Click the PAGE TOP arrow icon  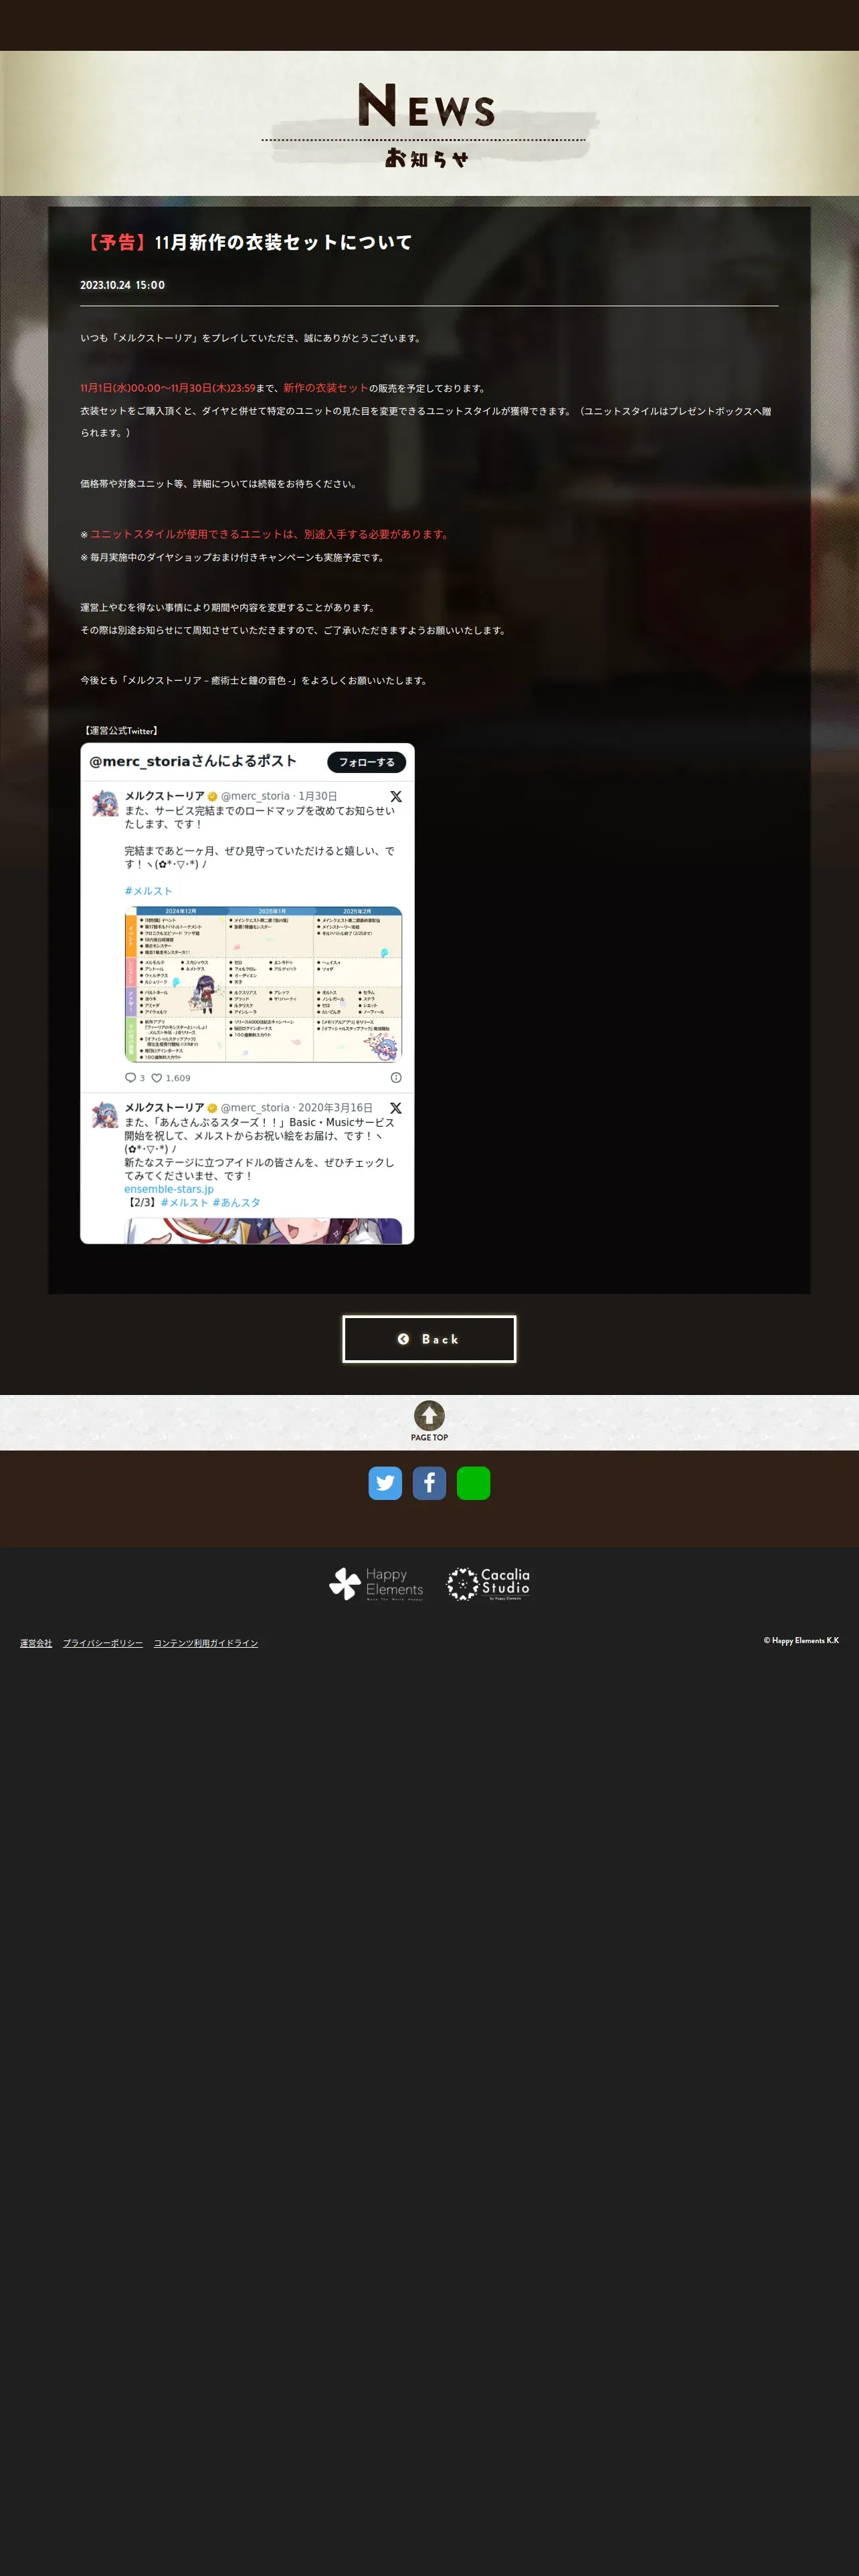(x=429, y=1415)
